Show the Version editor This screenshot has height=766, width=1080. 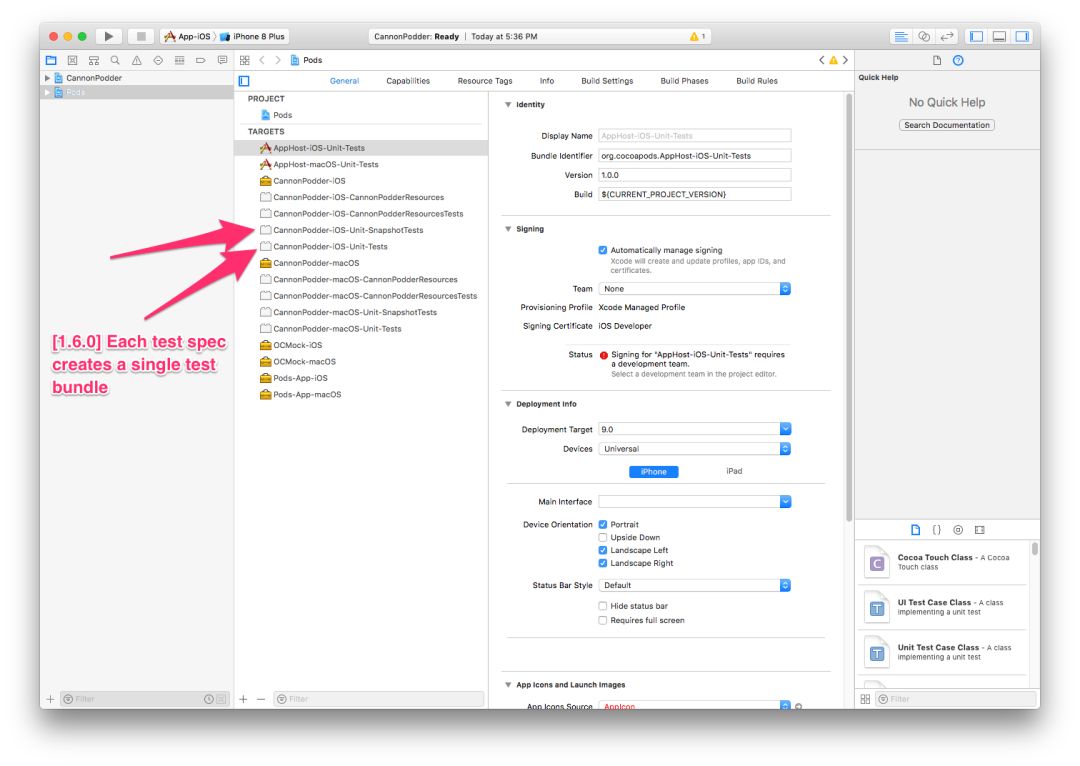point(947,37)
